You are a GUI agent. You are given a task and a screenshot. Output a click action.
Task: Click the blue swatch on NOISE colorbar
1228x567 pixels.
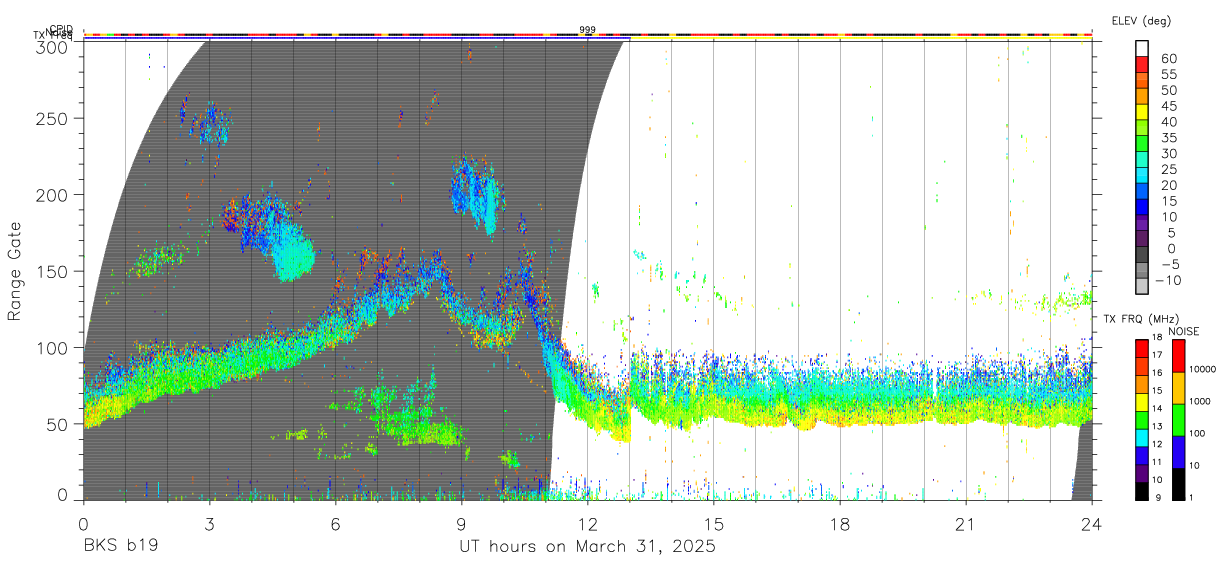coord(1177,451)
